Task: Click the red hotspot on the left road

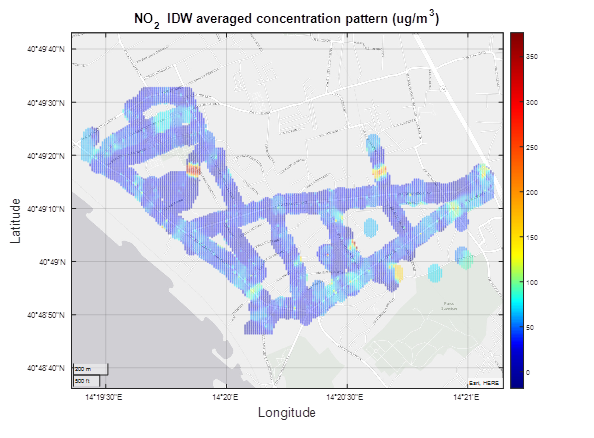Action: click(193, 169)
